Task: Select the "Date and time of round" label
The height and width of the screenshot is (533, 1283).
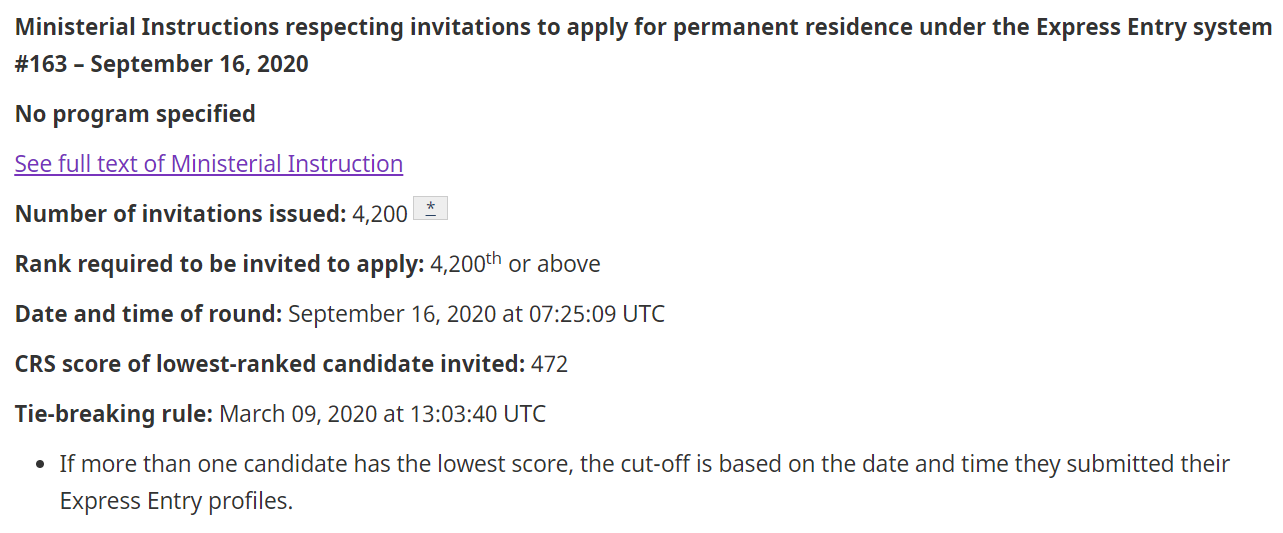Action: coord(148,314)
